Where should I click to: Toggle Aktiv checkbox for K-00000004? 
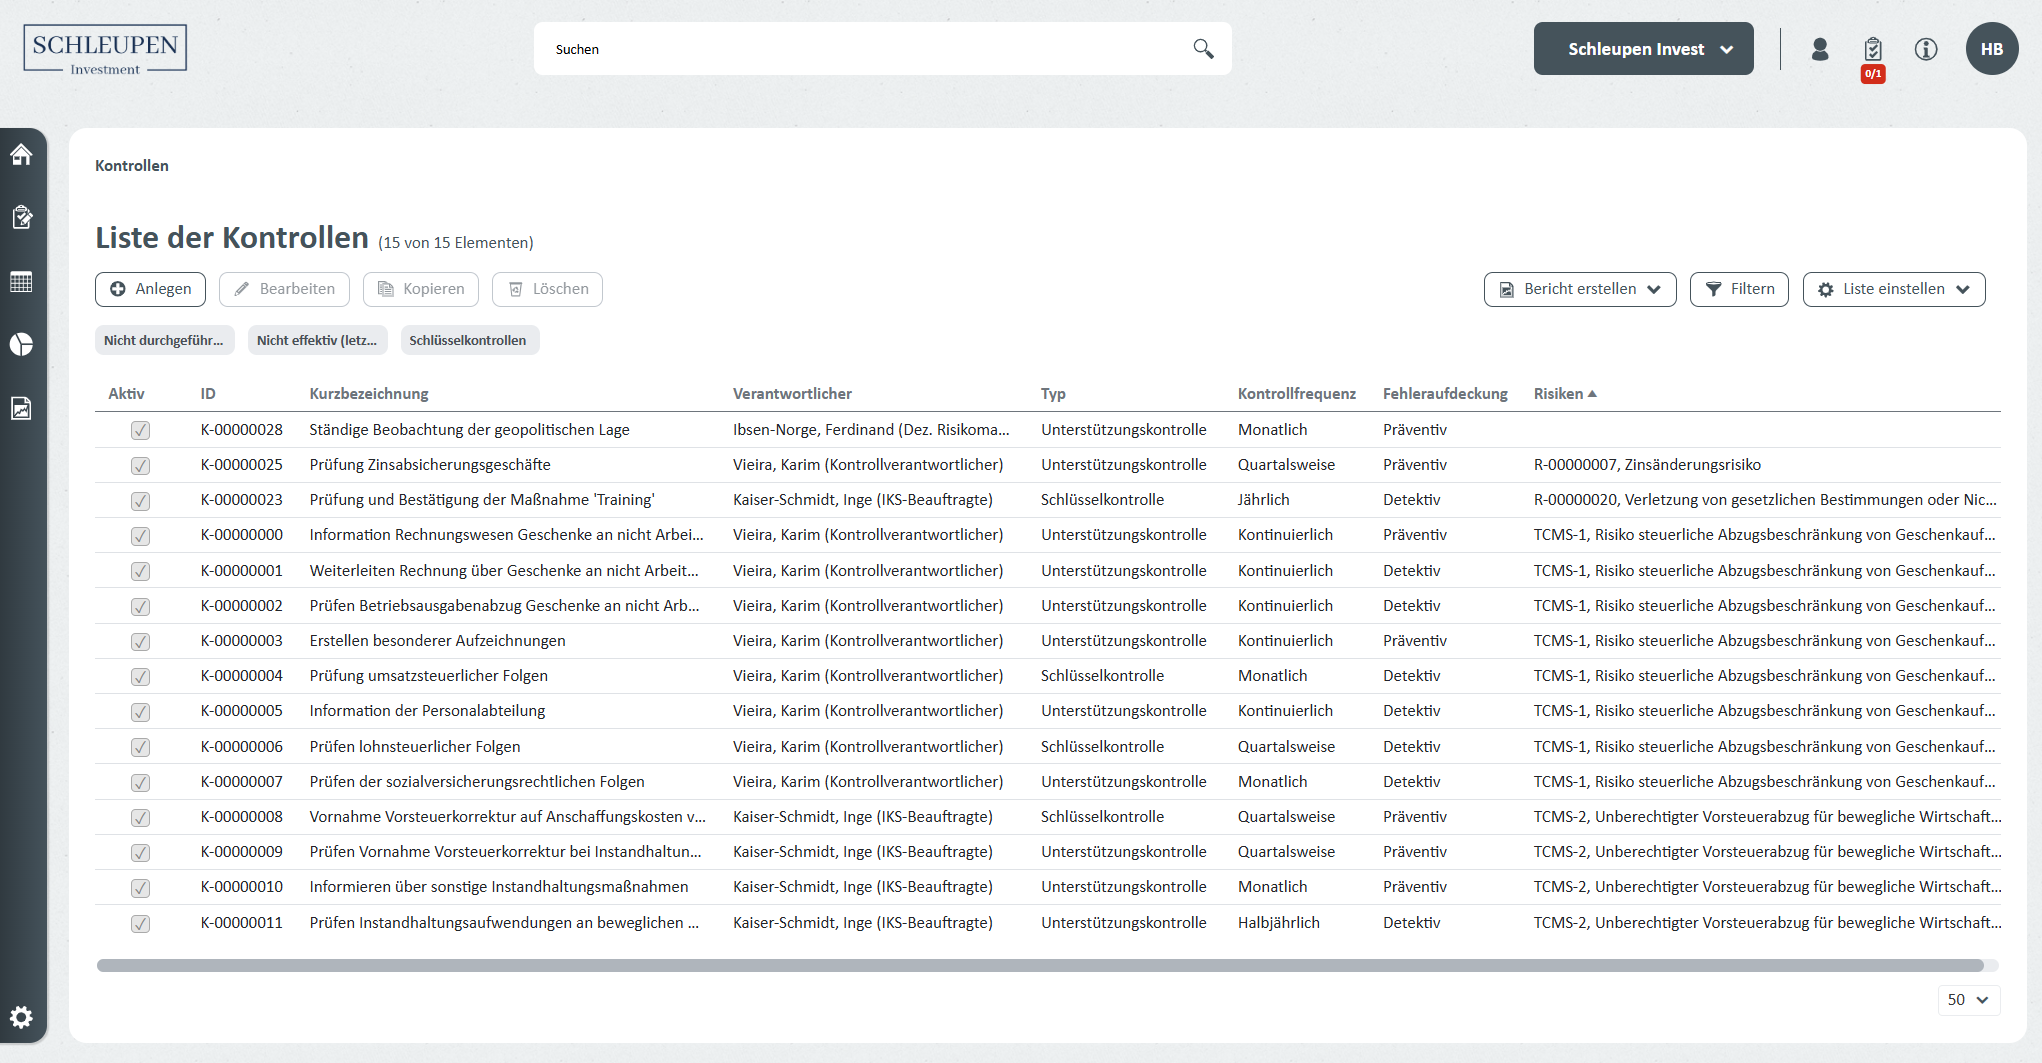pos(140,677)
